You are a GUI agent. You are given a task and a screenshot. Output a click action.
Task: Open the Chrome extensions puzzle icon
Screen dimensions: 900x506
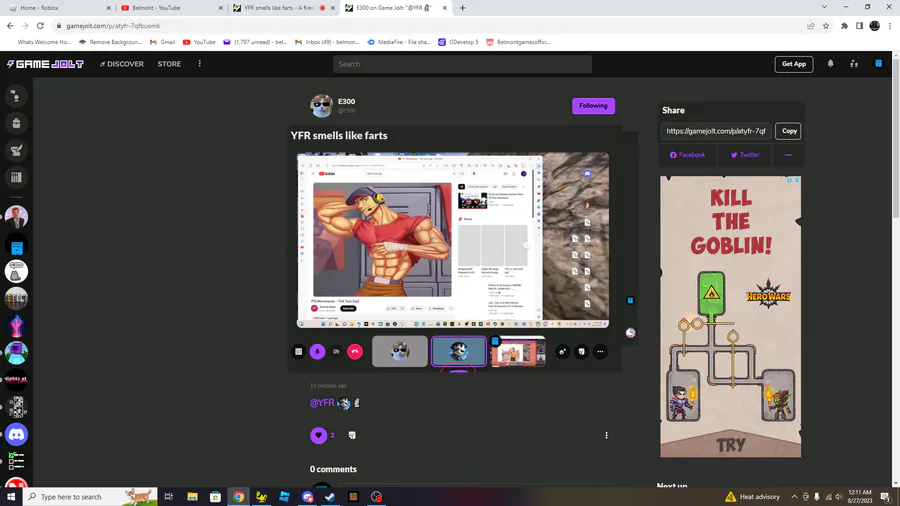click(x=844, y=26)
